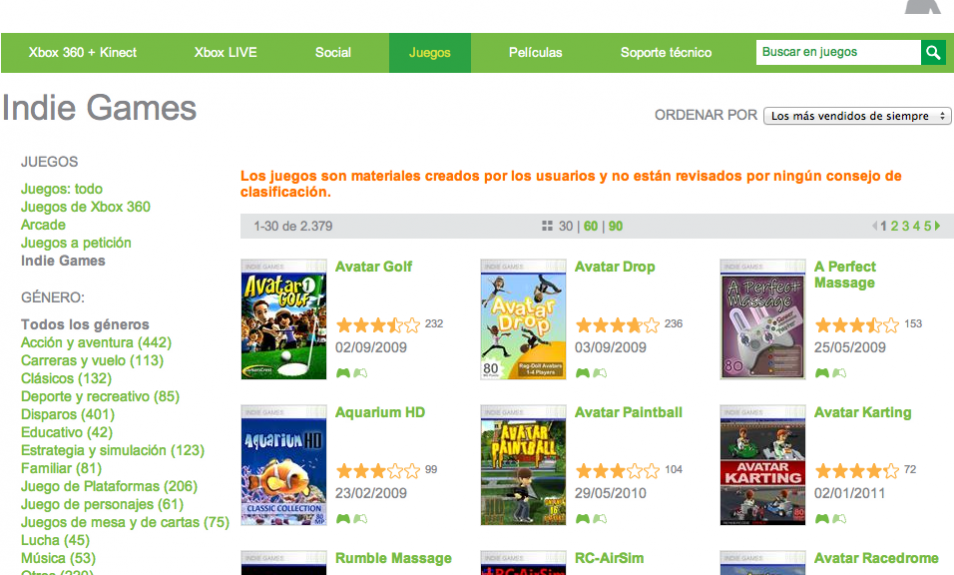Image resolution: width=954 pixels, height=575 pixels.
Task: Go to results page 2
Action: 894,226
